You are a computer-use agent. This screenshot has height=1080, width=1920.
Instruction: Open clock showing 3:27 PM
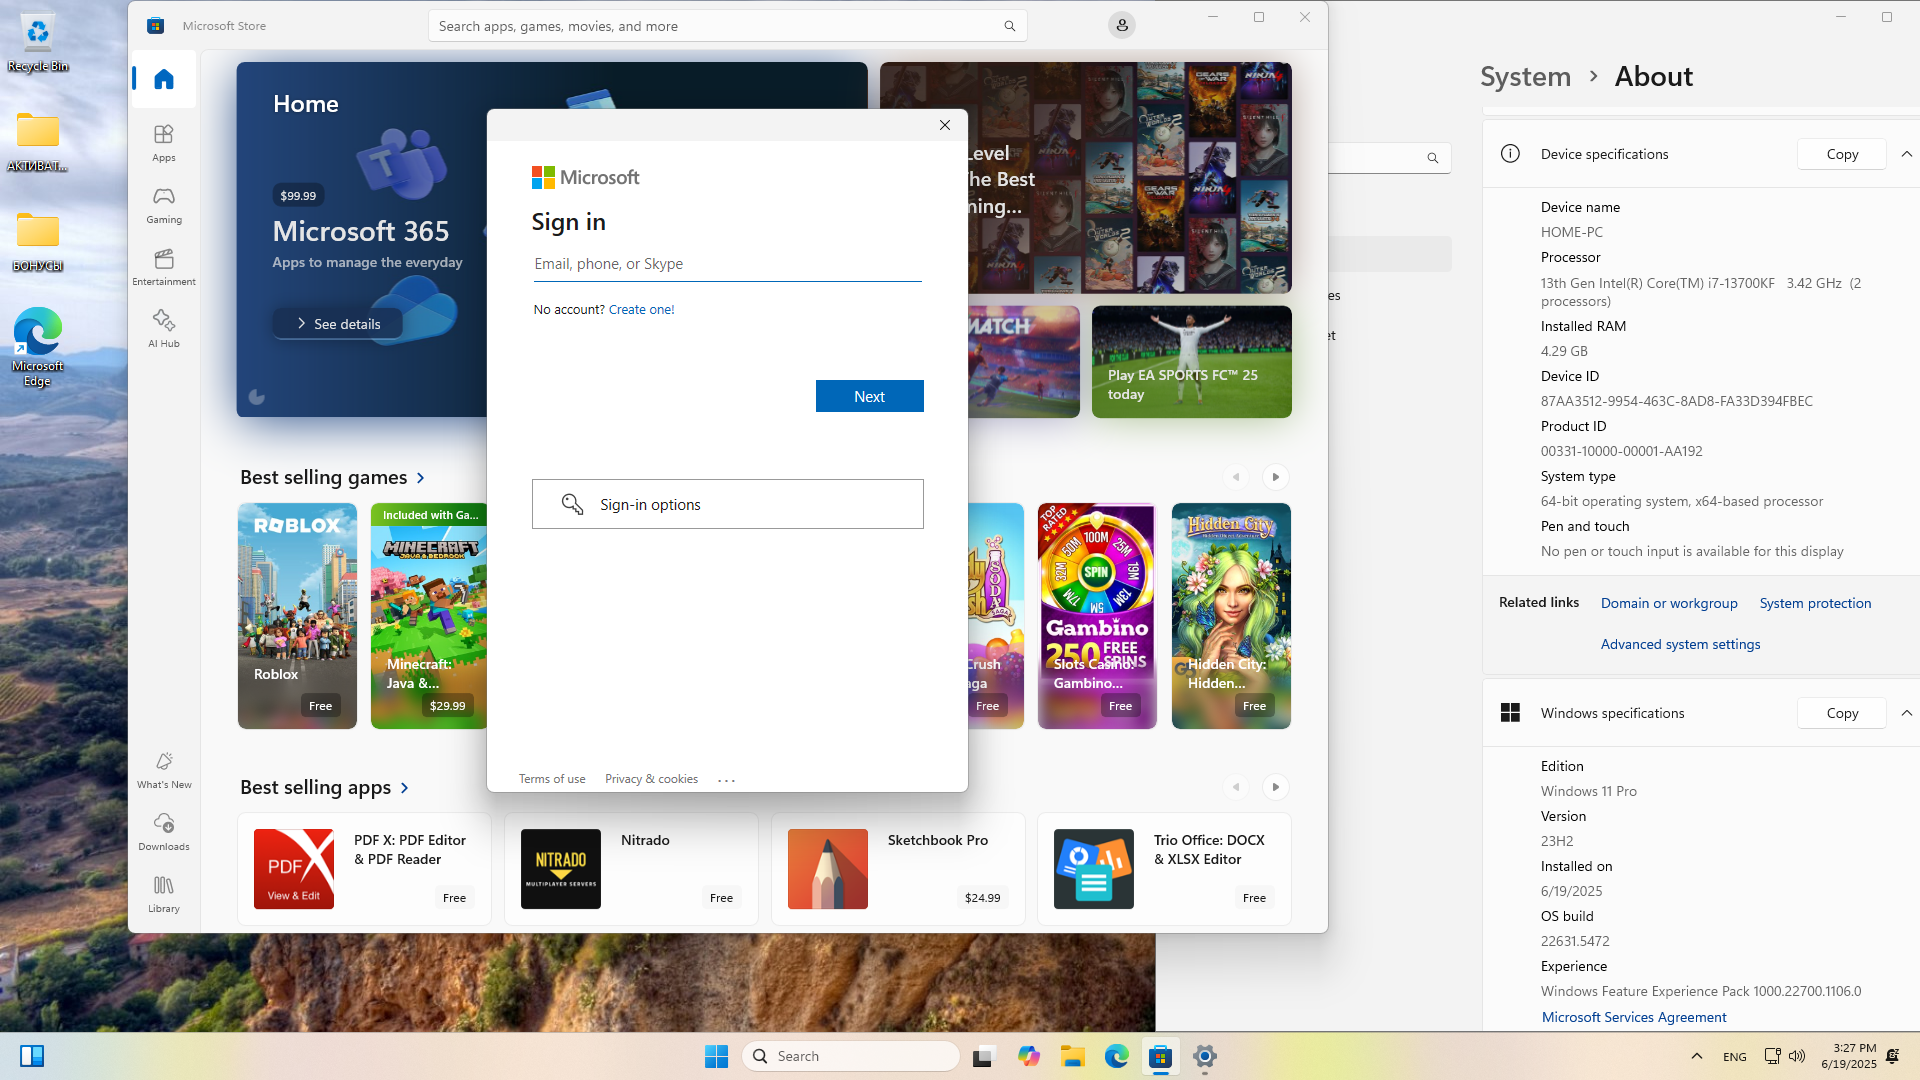point(1848,1056)
